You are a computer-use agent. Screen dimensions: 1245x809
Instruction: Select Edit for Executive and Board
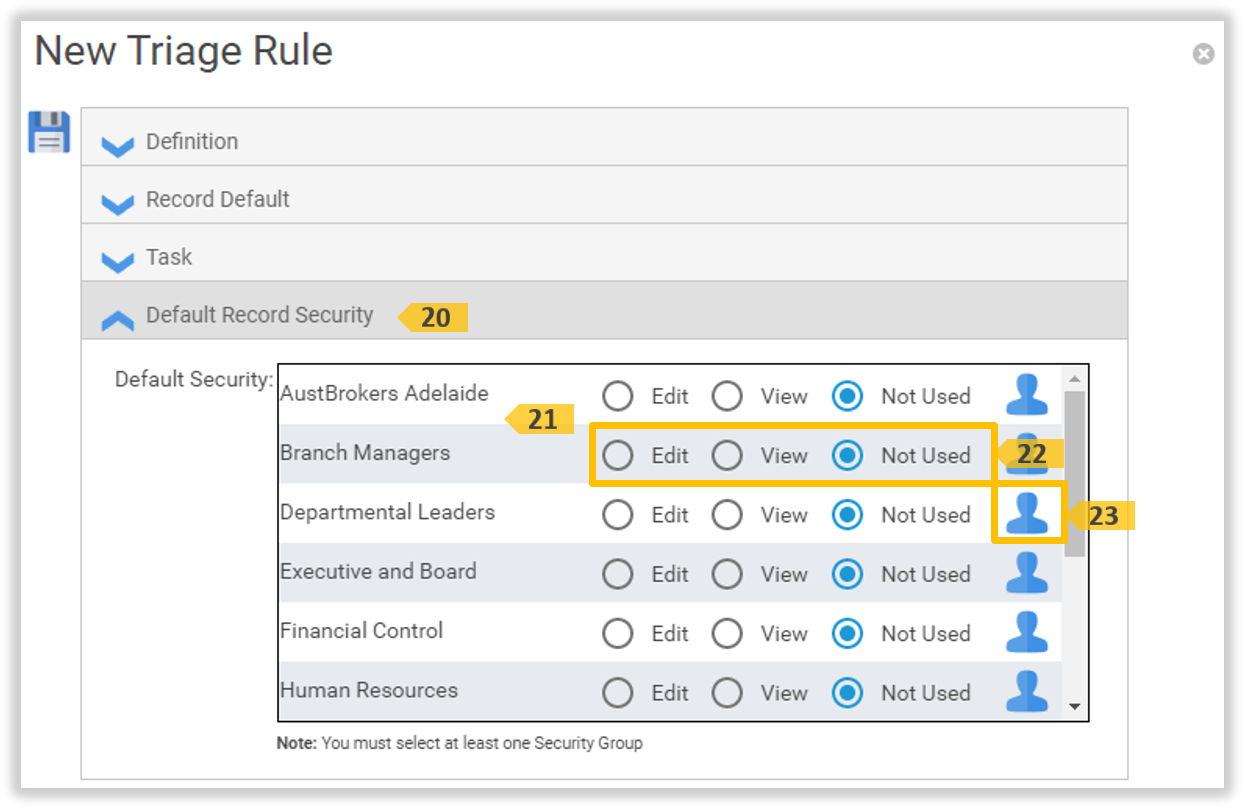click(618, 574)
